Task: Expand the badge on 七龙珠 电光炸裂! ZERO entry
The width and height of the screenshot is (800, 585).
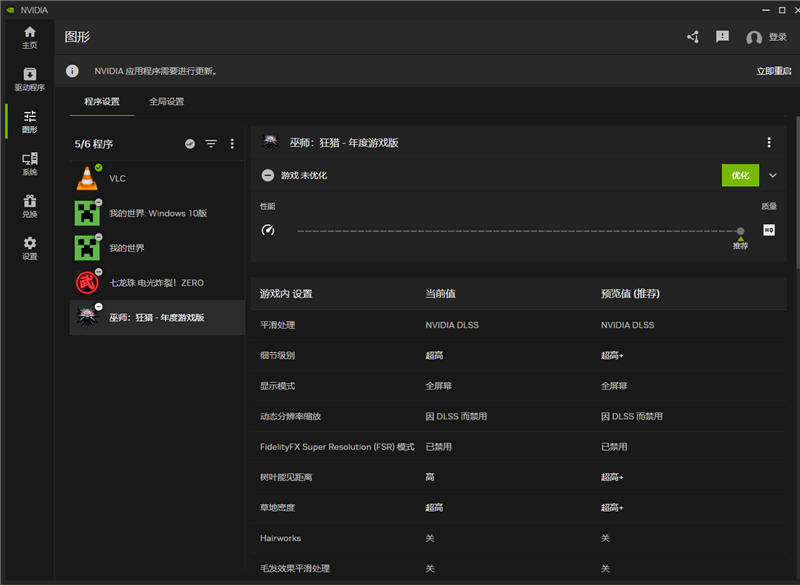Action: (x=101, y=273)
